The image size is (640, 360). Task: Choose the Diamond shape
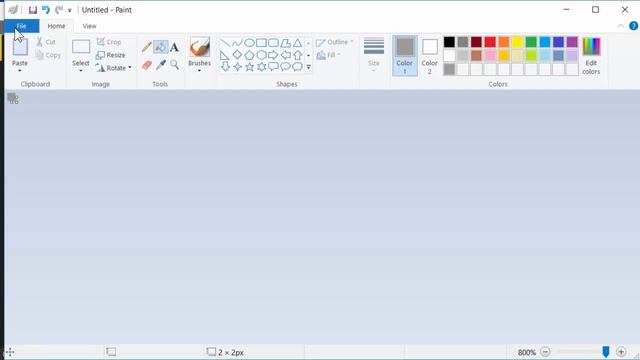tap(237, 55)
